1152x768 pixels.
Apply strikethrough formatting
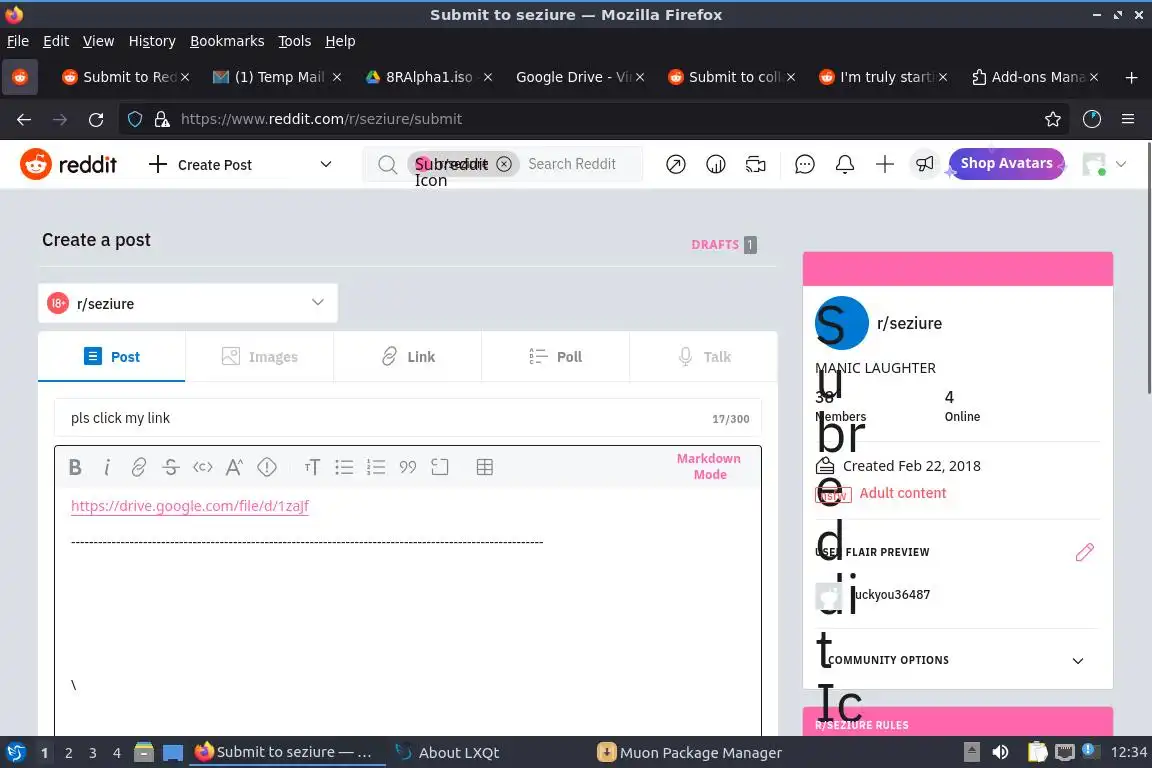(x=170, y=467)
